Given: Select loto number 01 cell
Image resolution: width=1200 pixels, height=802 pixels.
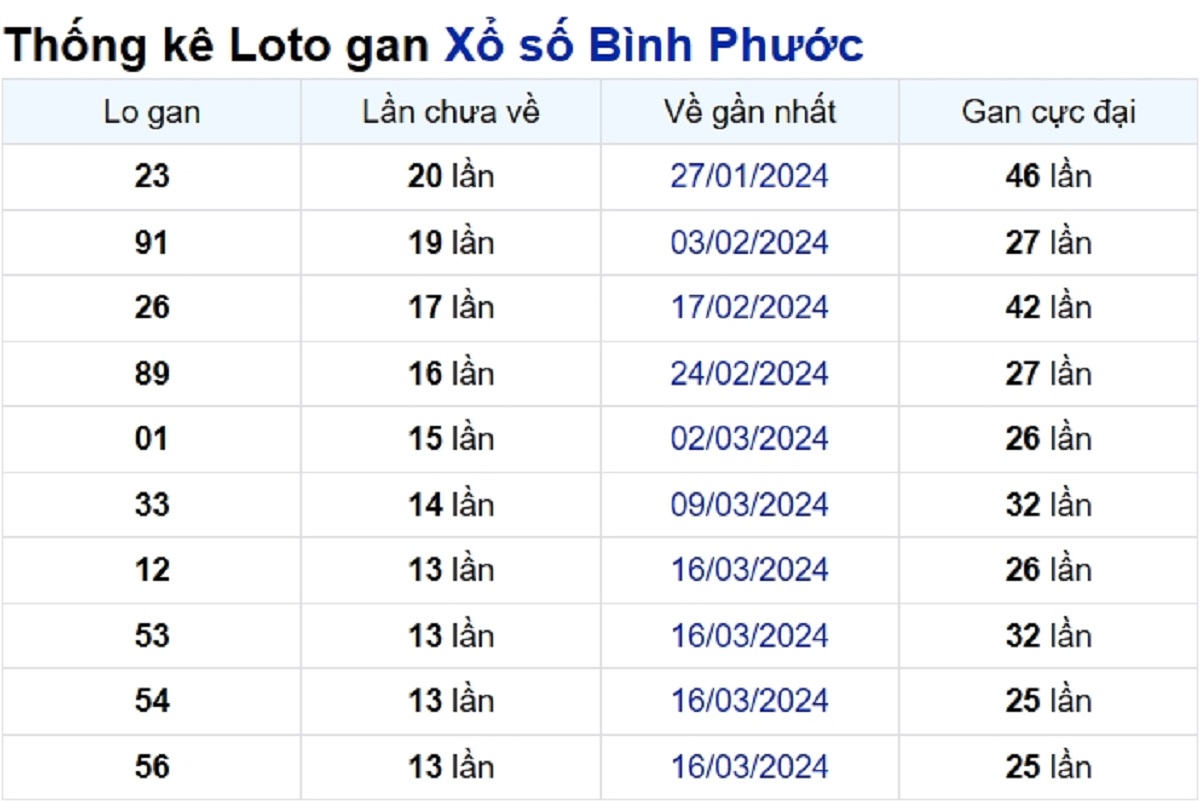Looking at the screenshot, I should click(151, 439).
